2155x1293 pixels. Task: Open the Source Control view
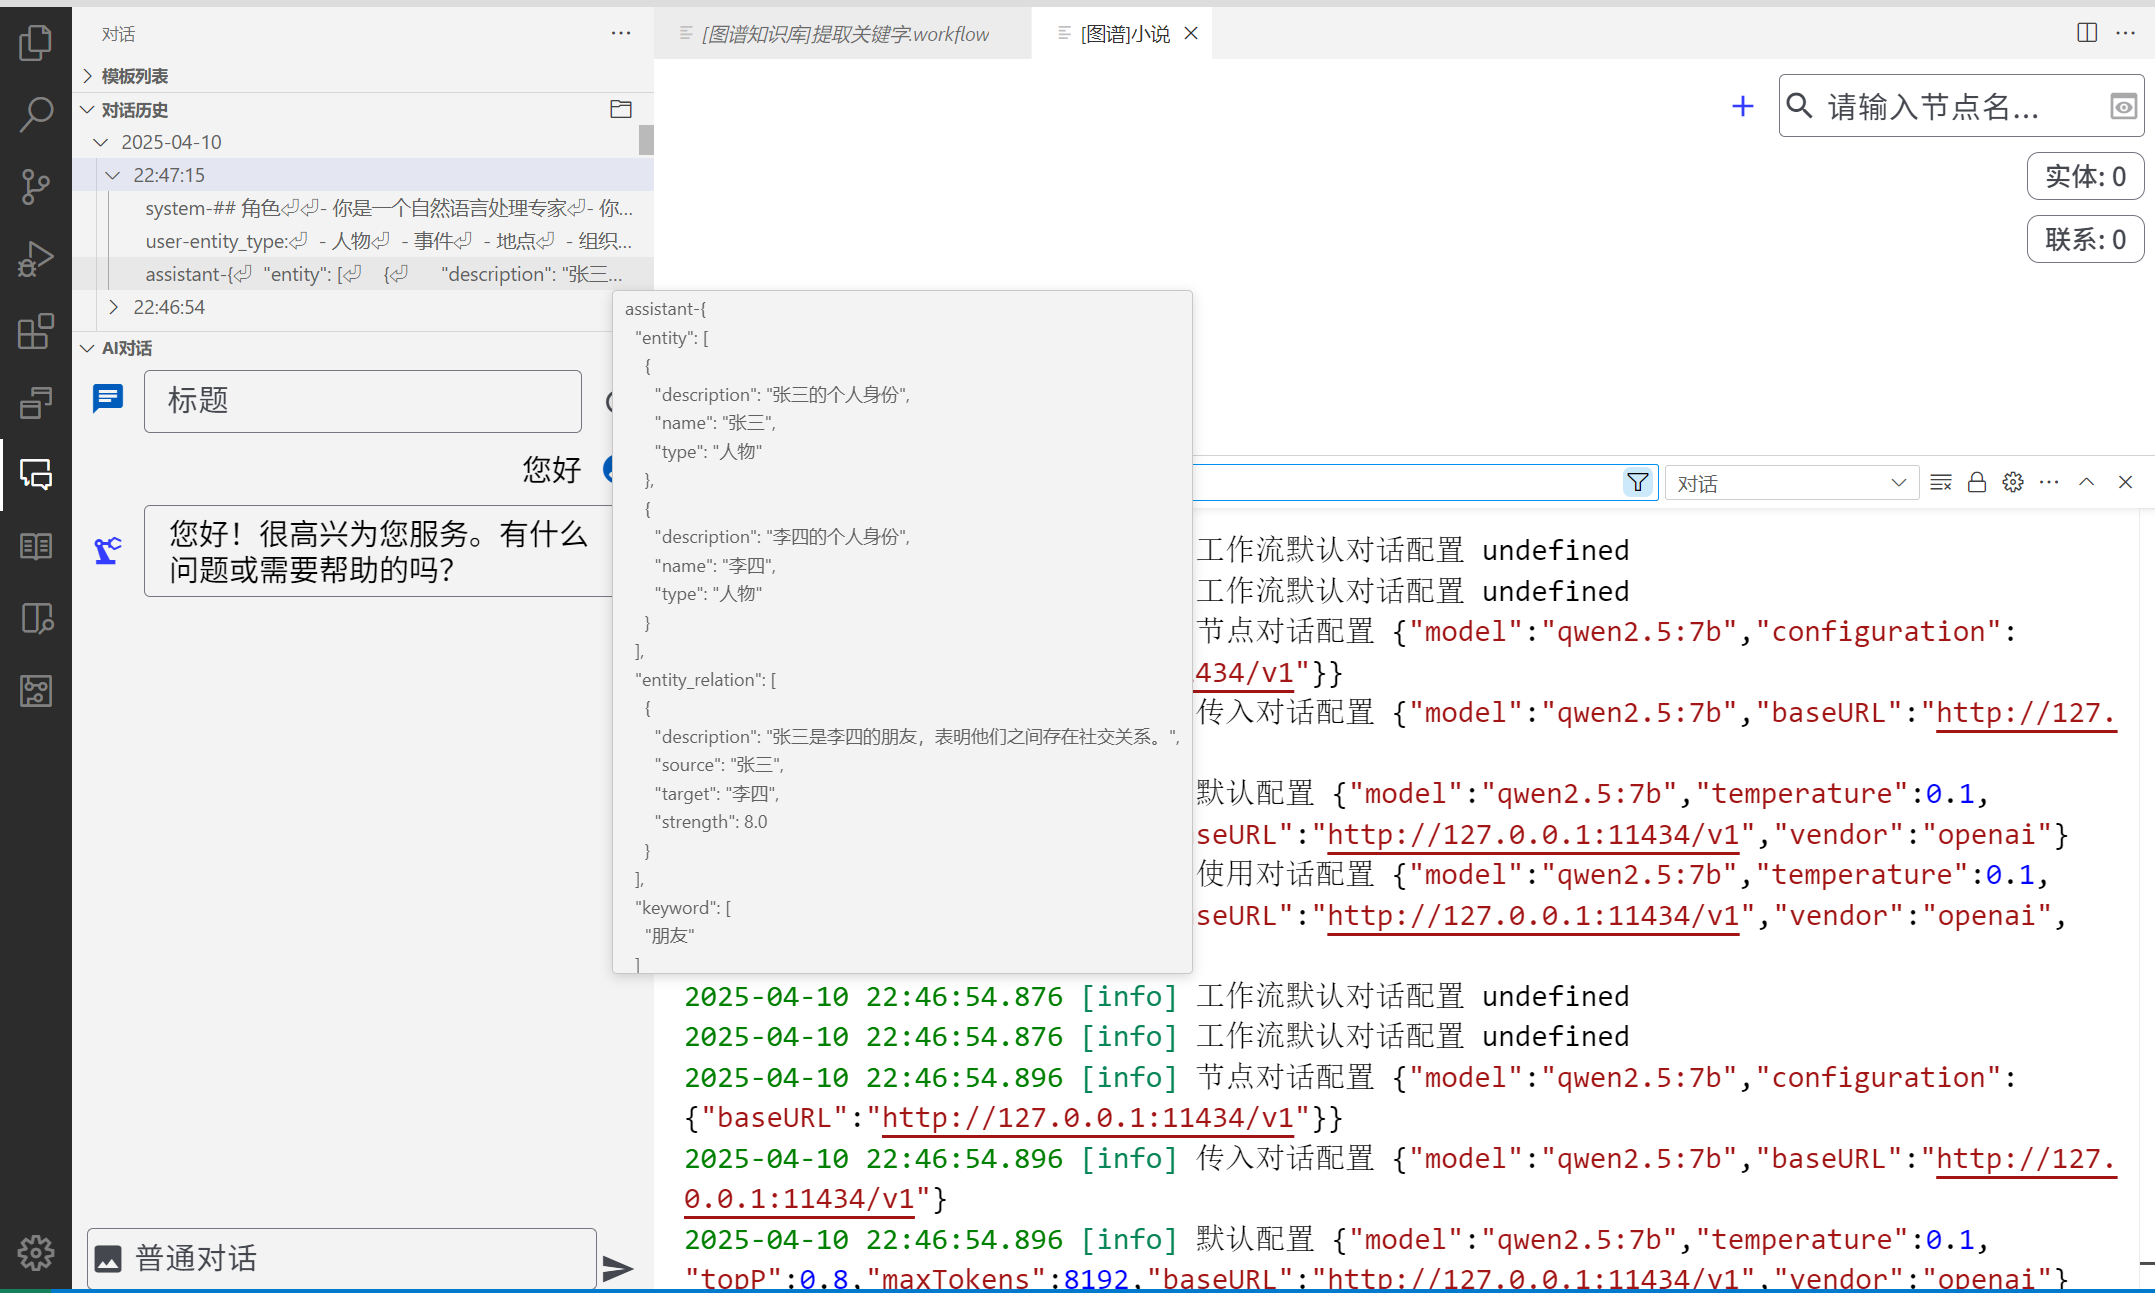pos(36,186)
